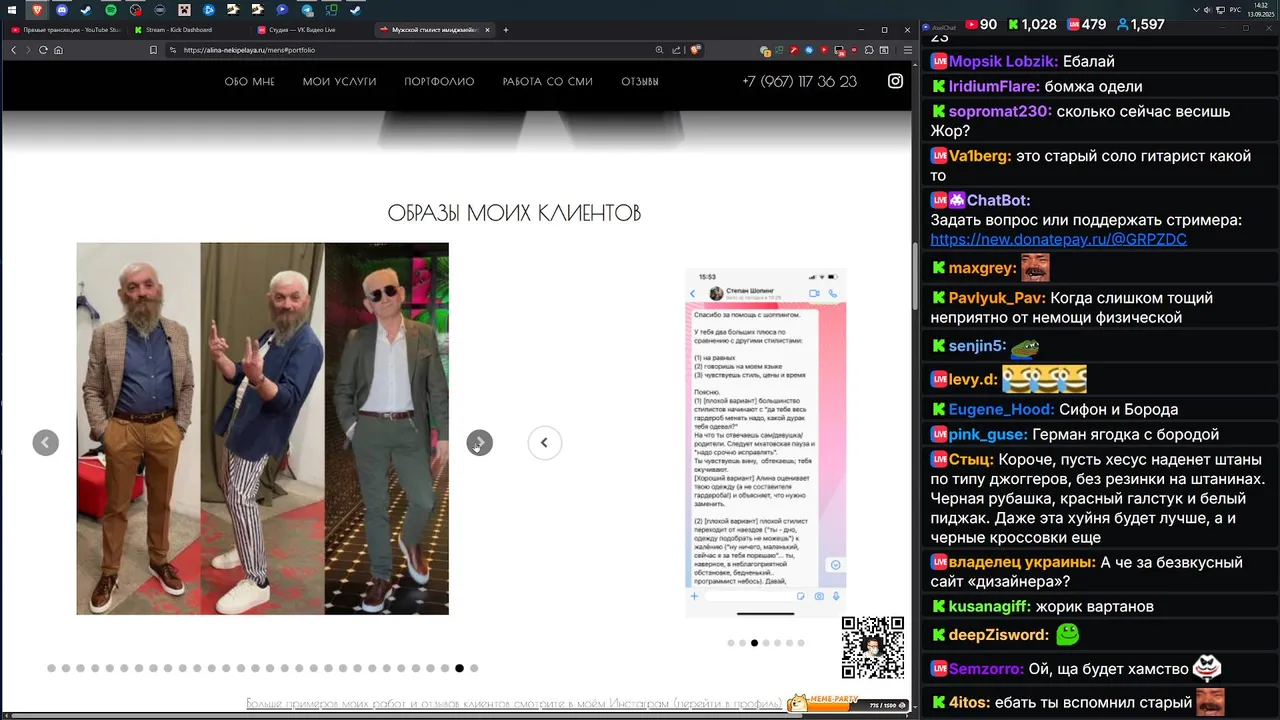Click the VK Live viewer count 479

click(1086, 25)
